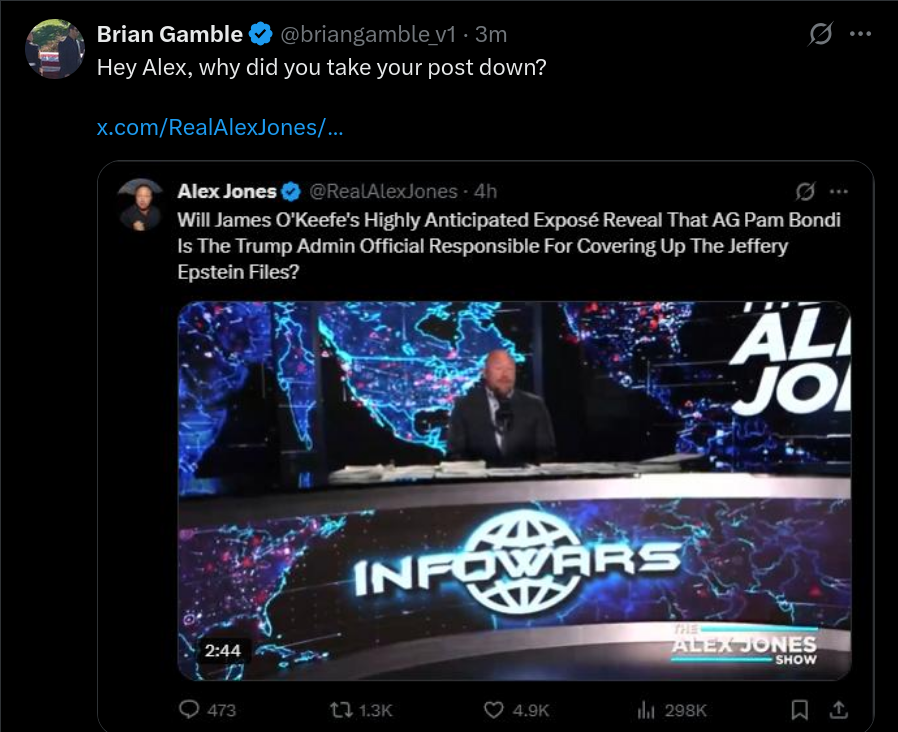Share Alex Jones' post
Screen dimensions: 898x732
coord(838,710)
